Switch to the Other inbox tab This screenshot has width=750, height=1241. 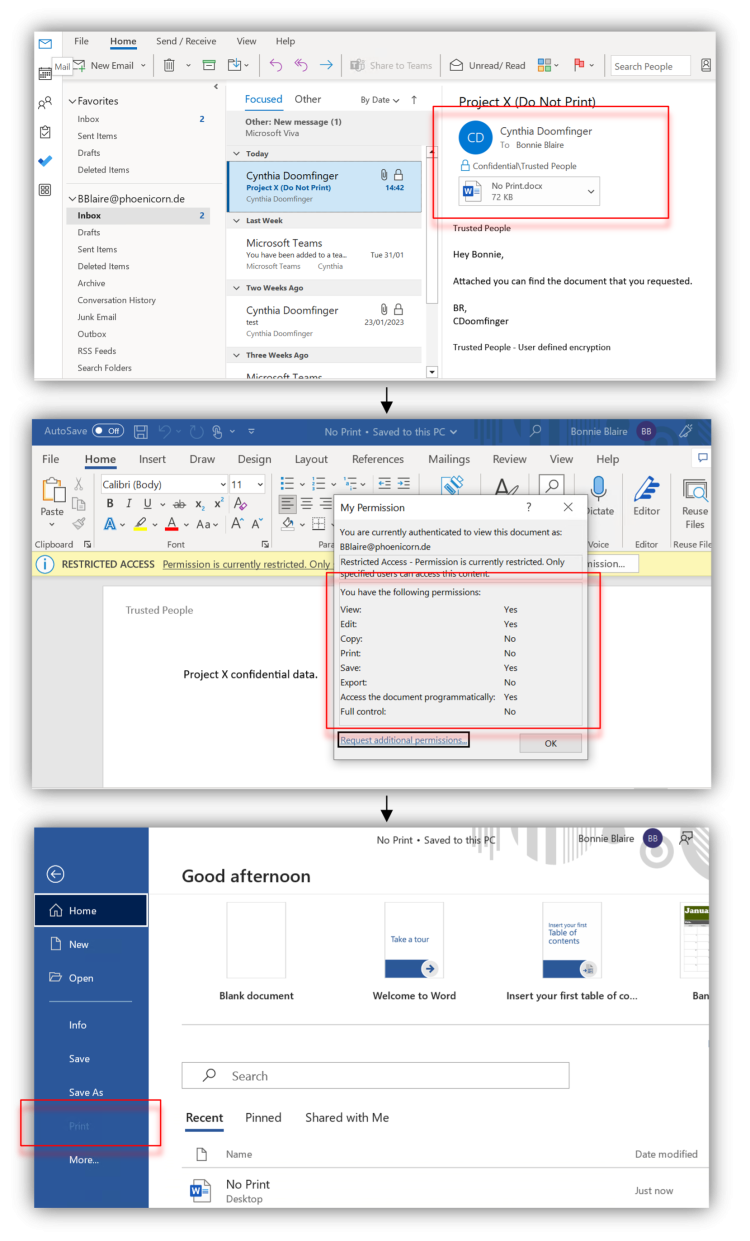click(x=308, y=99)
